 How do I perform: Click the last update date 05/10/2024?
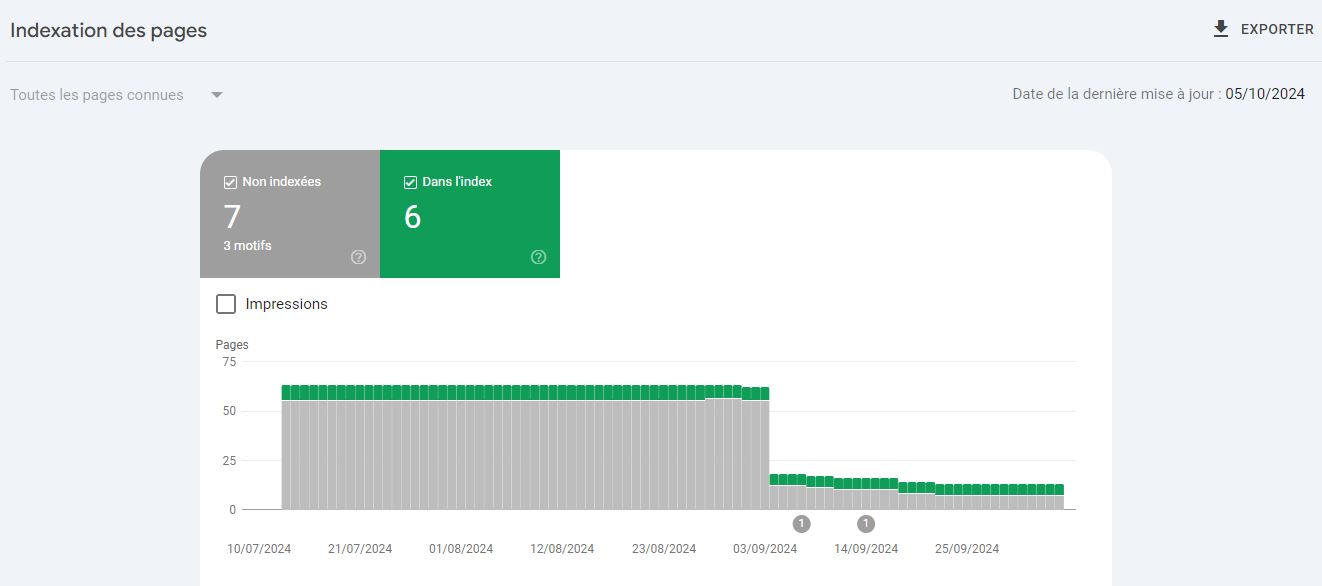point(1265,94)
